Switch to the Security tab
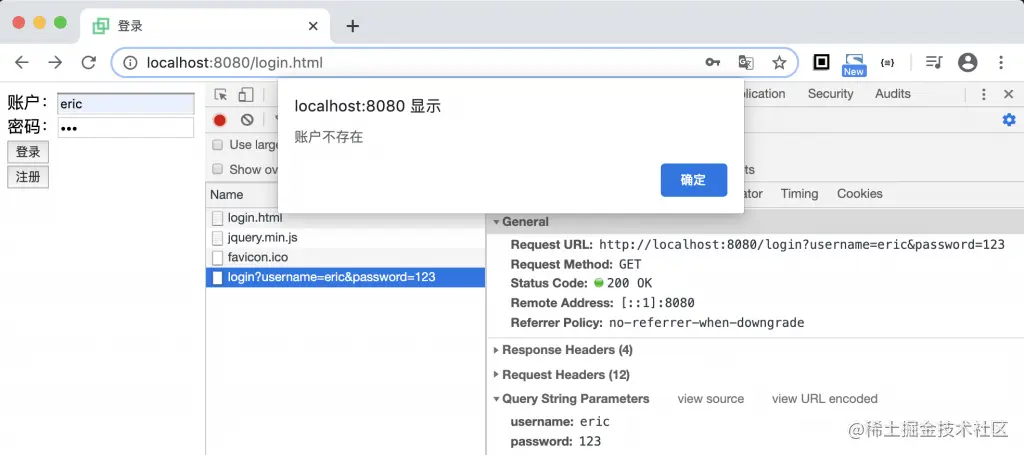 830,94
